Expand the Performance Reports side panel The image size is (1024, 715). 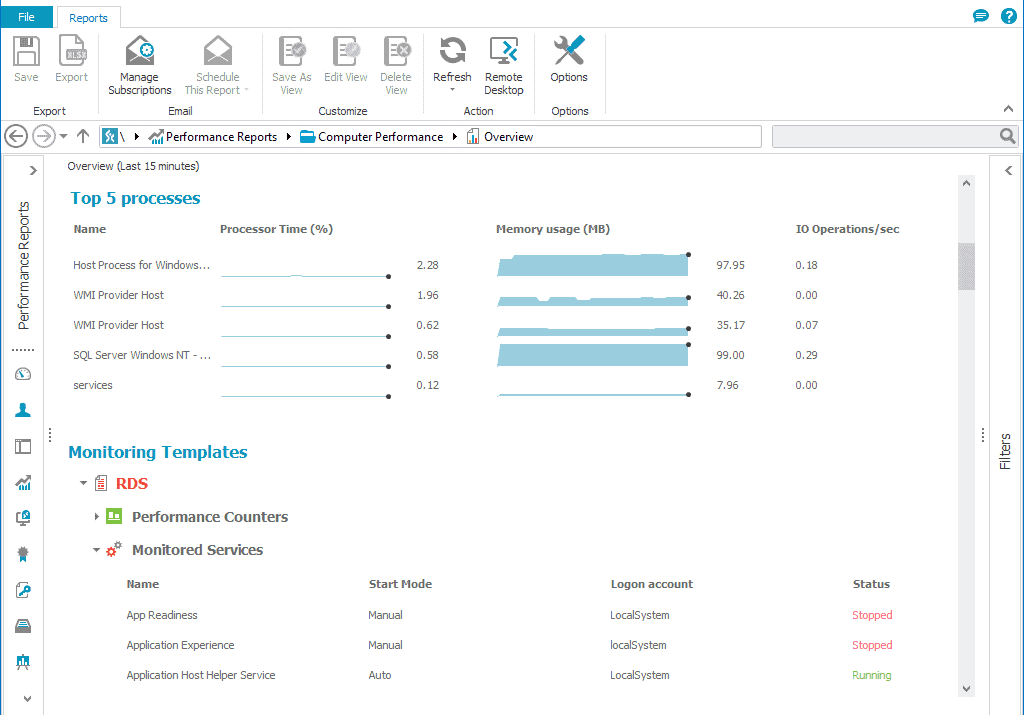[x=33, y=171]
